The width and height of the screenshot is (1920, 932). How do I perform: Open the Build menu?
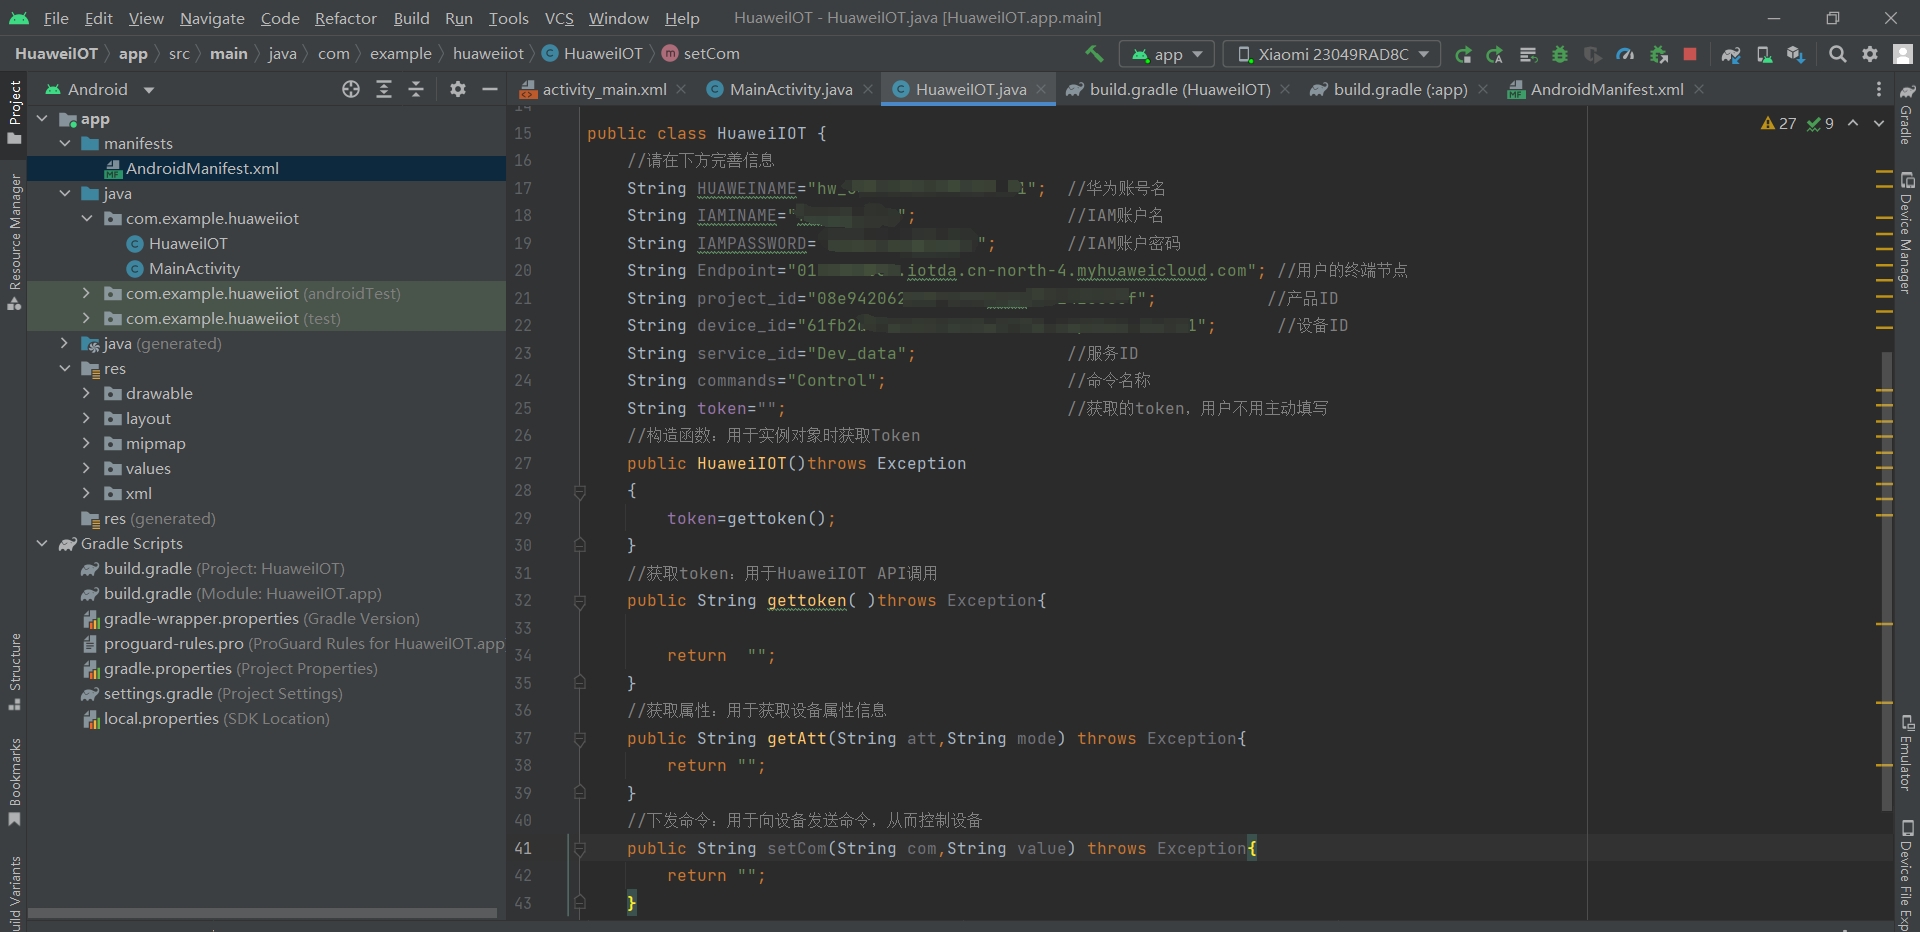pyautogui.click(x=411, y=18)
